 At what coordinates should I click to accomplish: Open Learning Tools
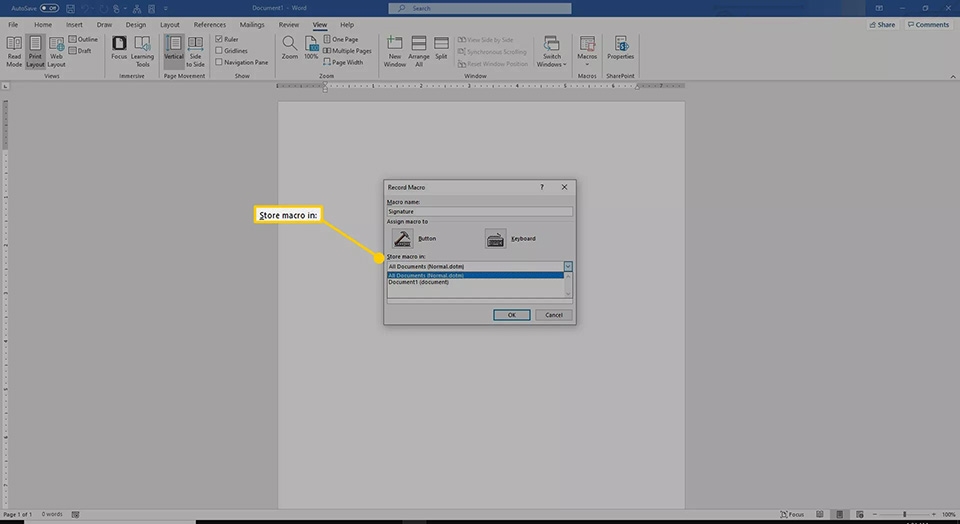click(x=142, y=51)
